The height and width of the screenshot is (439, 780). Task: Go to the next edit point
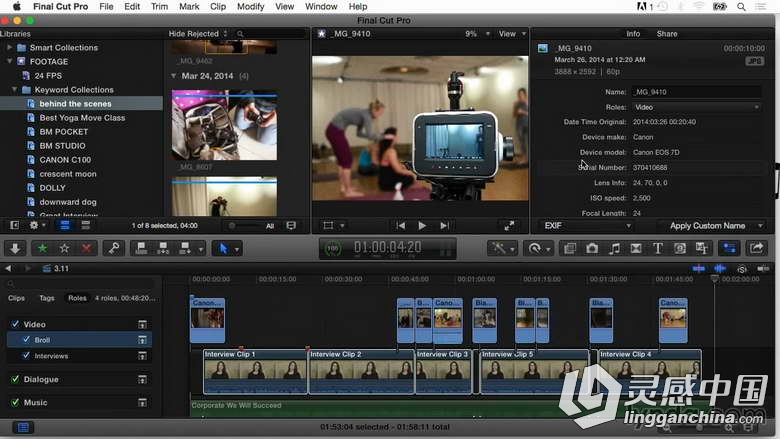pos(444,226)
